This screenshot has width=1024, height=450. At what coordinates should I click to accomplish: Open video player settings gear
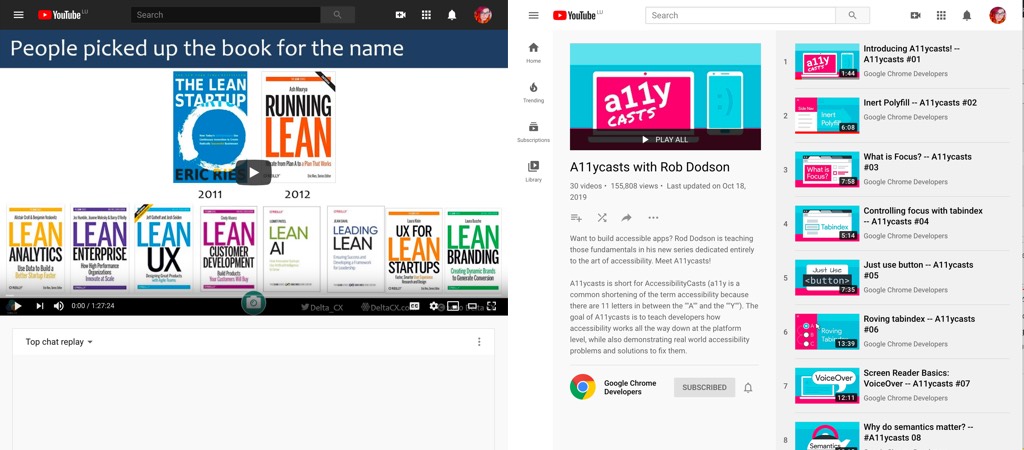(x=434, y=306)
